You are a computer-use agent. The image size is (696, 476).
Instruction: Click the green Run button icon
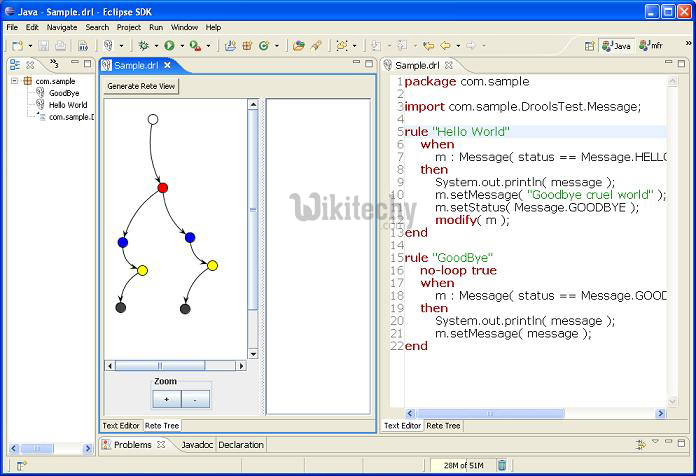(x=169, y=45)
